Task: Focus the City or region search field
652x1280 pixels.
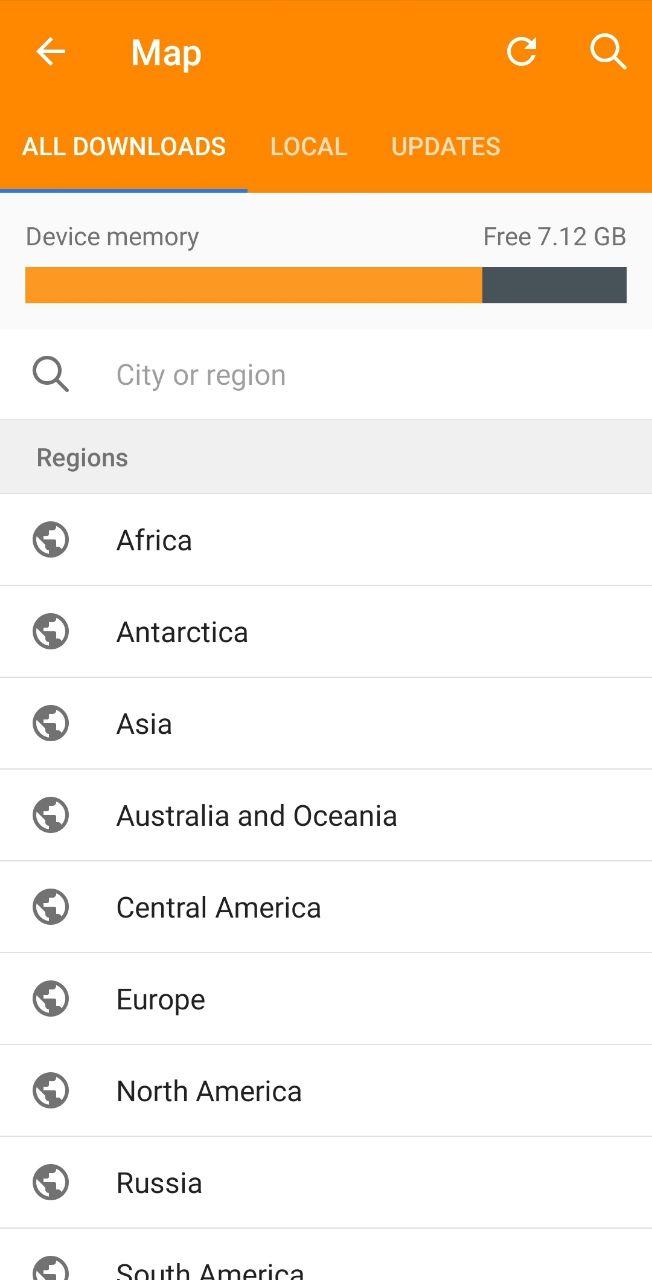Action: point(326,375)
